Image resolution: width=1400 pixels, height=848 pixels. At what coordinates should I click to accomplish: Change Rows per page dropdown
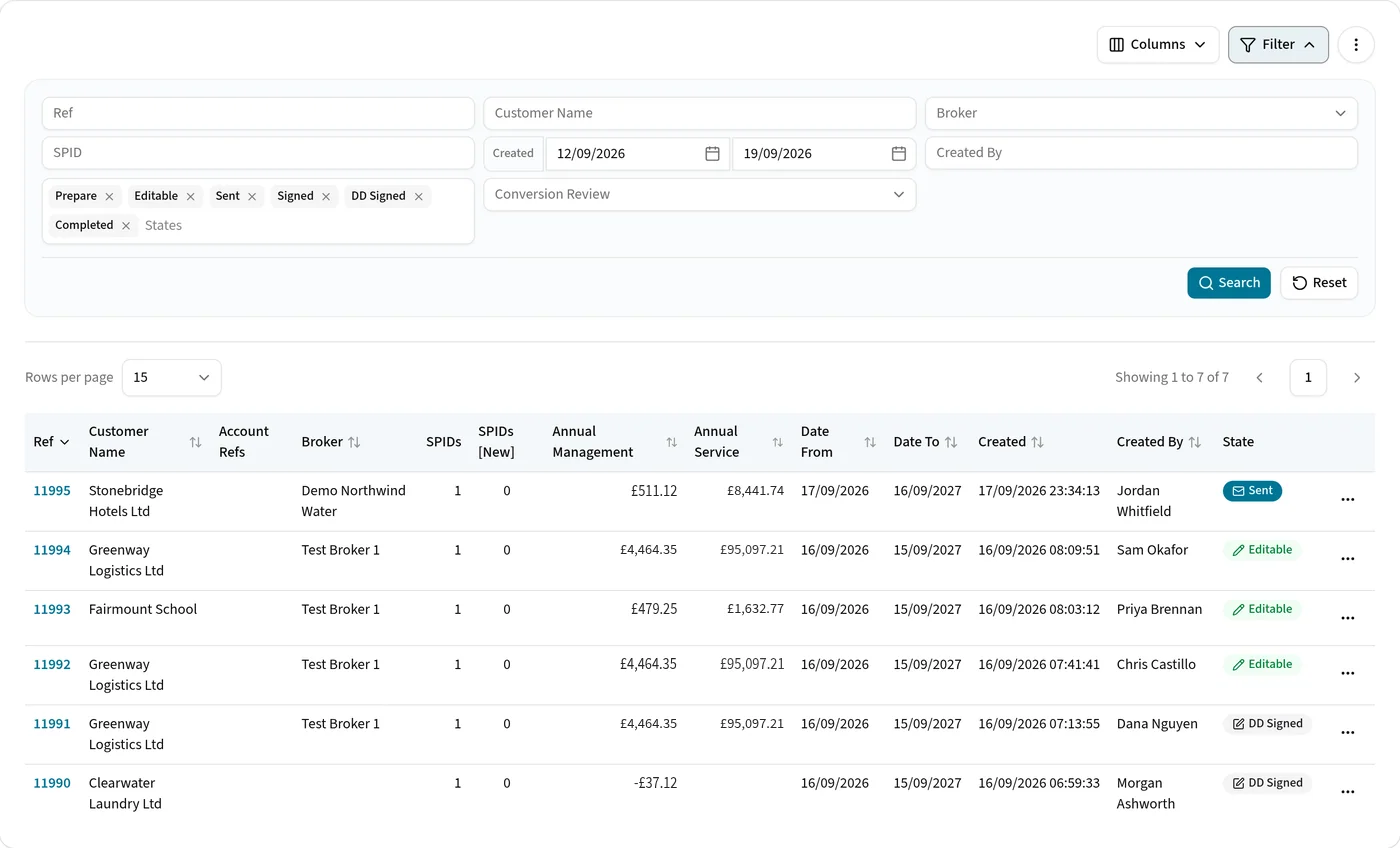tap(171, 378)
